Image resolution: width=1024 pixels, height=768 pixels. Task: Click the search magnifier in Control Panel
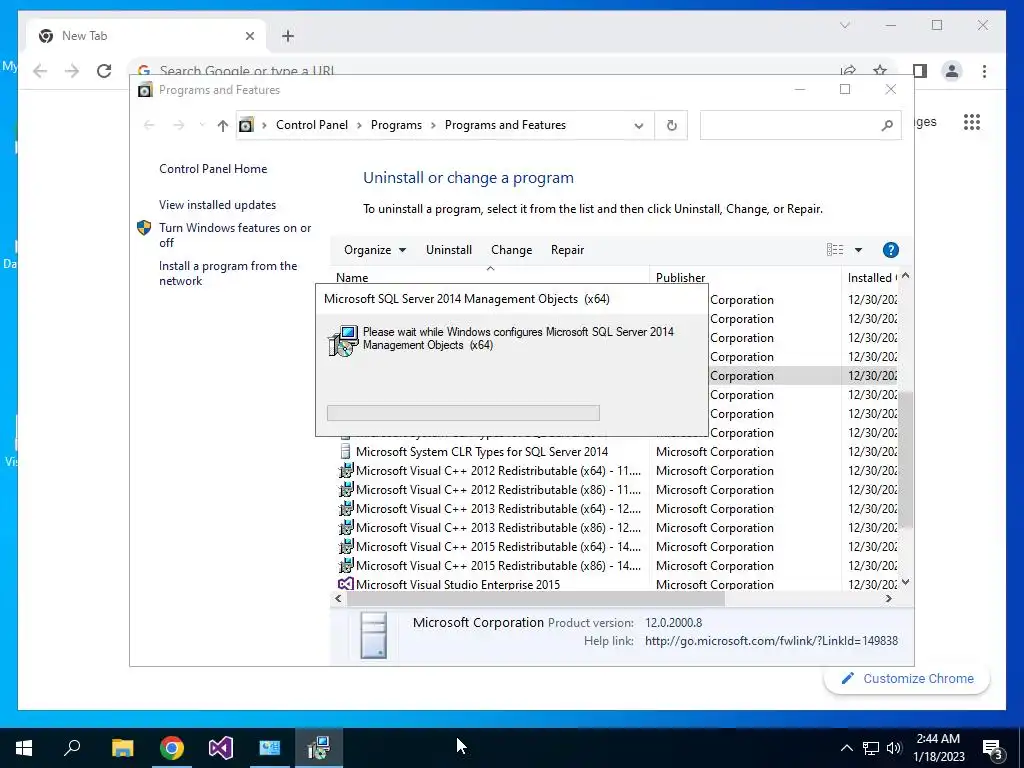(887, 125)
